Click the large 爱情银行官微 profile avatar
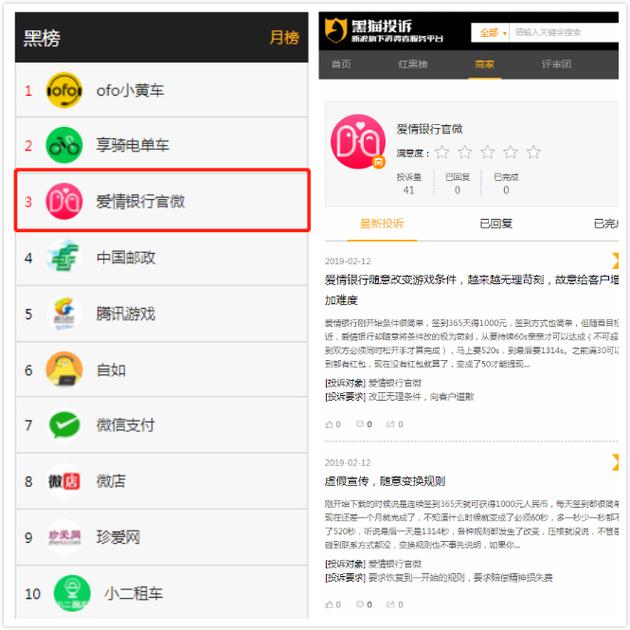This screenshot has width=630, height=630. coord(358,142)
